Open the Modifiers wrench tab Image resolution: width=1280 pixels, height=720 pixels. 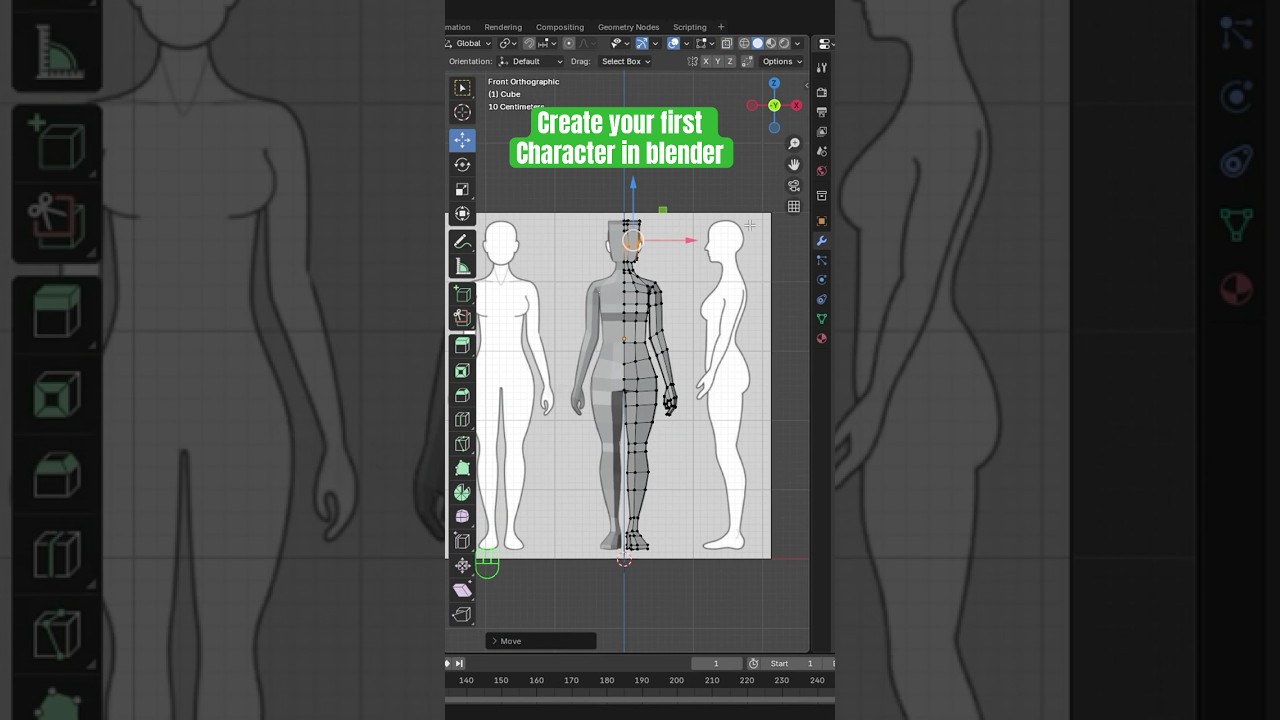(822, 241)
